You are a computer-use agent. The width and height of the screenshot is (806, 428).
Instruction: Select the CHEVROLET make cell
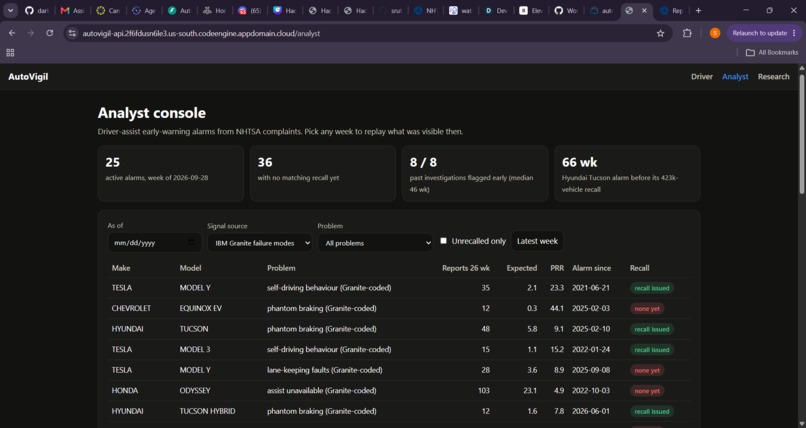tap(131, 308)
